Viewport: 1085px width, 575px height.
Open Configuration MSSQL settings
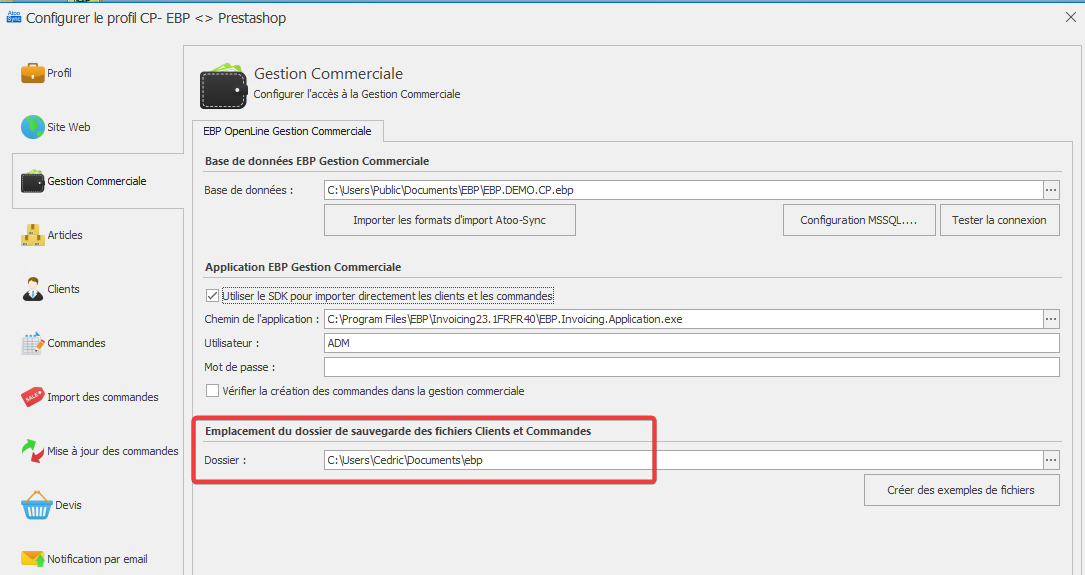pyautogui.click(x=859, y=220)
